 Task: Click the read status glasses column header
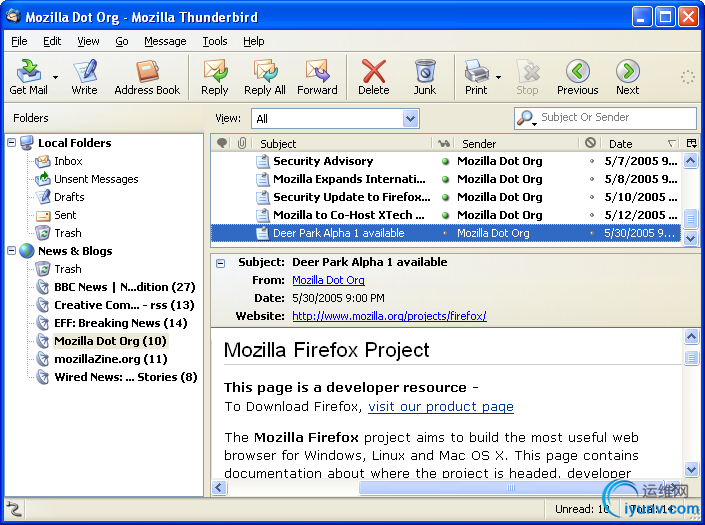[x=444, y=143]
